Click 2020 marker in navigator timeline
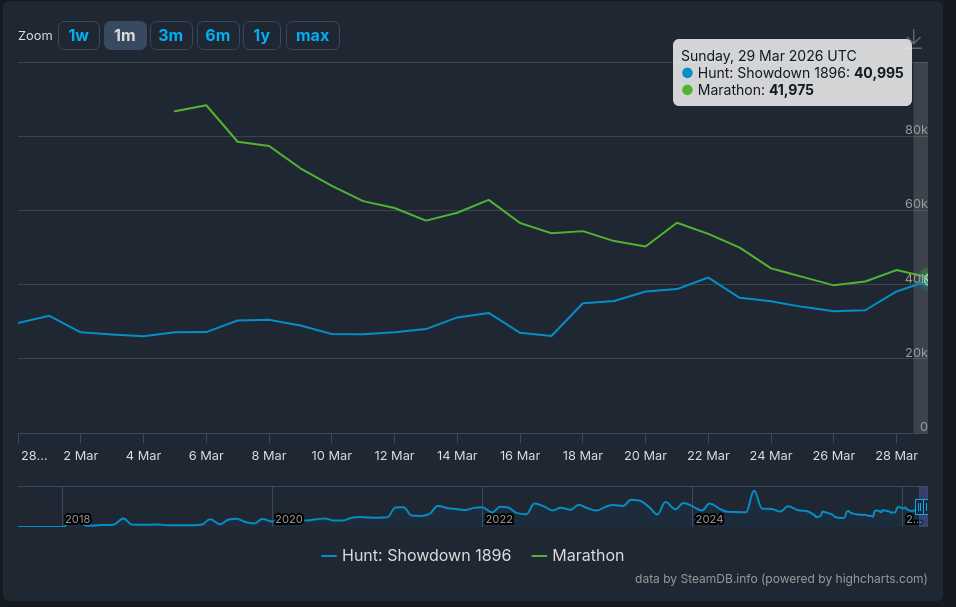956x607 pixels. tap(288, 519)
